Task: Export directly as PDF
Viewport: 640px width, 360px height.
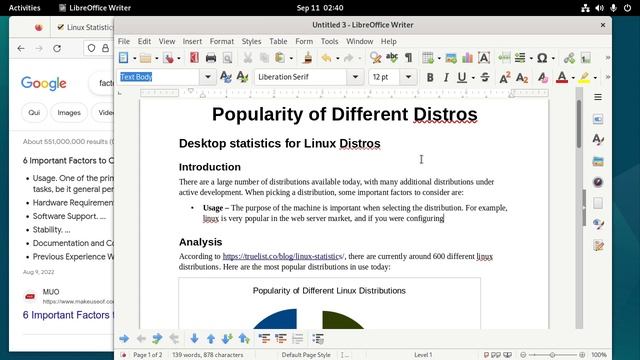Action: click(x=194, y=58)
